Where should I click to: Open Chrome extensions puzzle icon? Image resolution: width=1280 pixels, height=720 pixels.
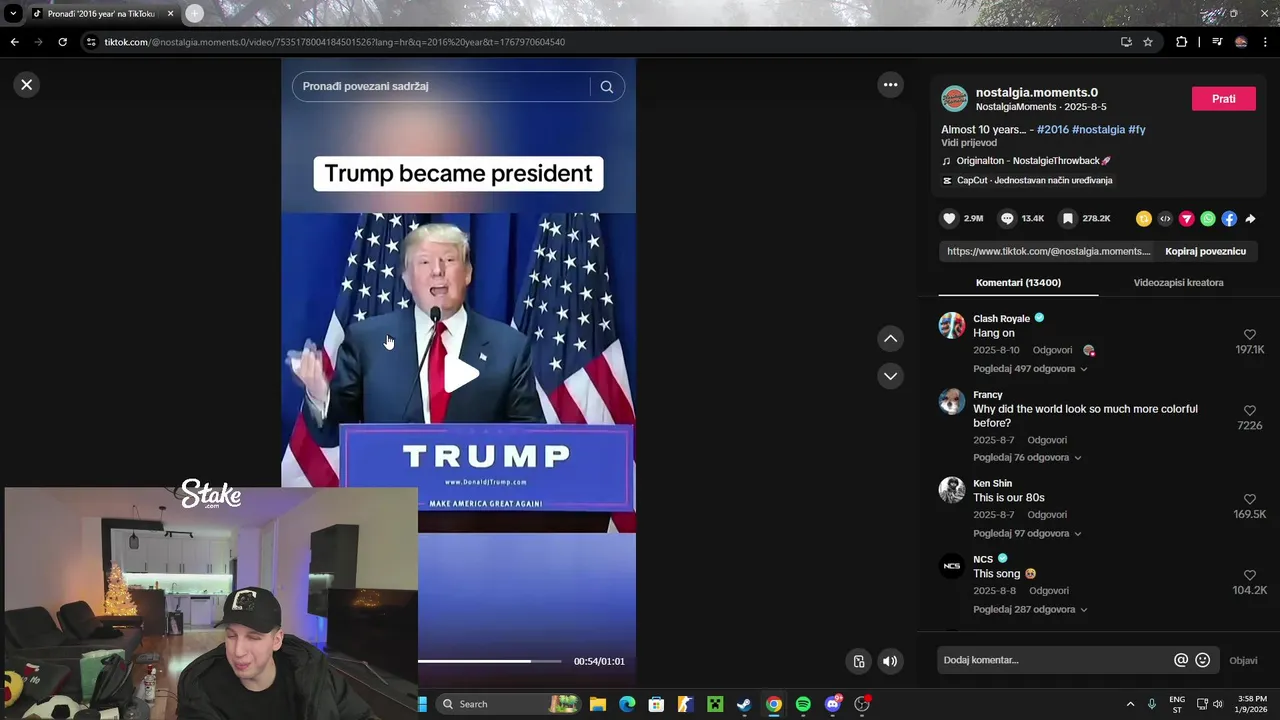click(1181, 42)
